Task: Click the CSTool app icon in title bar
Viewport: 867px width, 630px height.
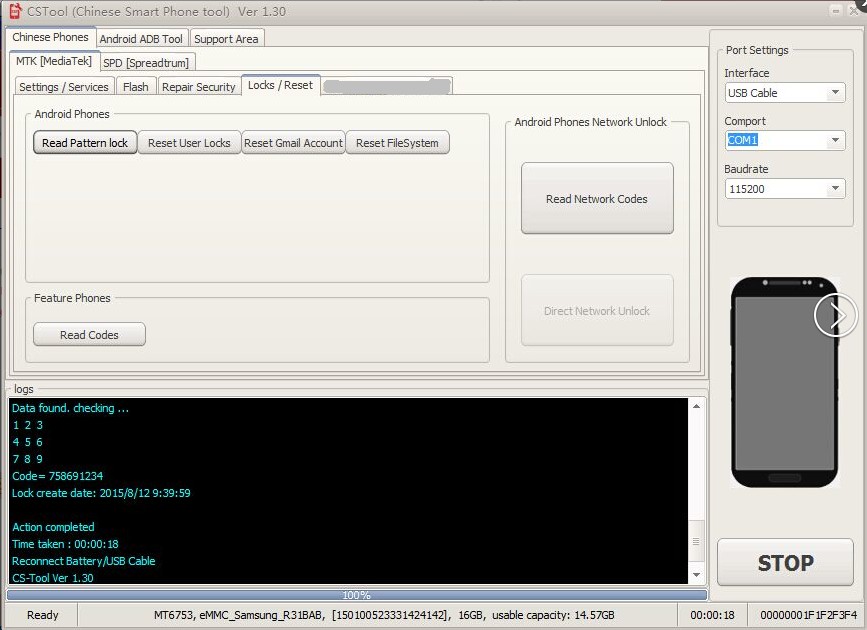Action: coord(15,11)
